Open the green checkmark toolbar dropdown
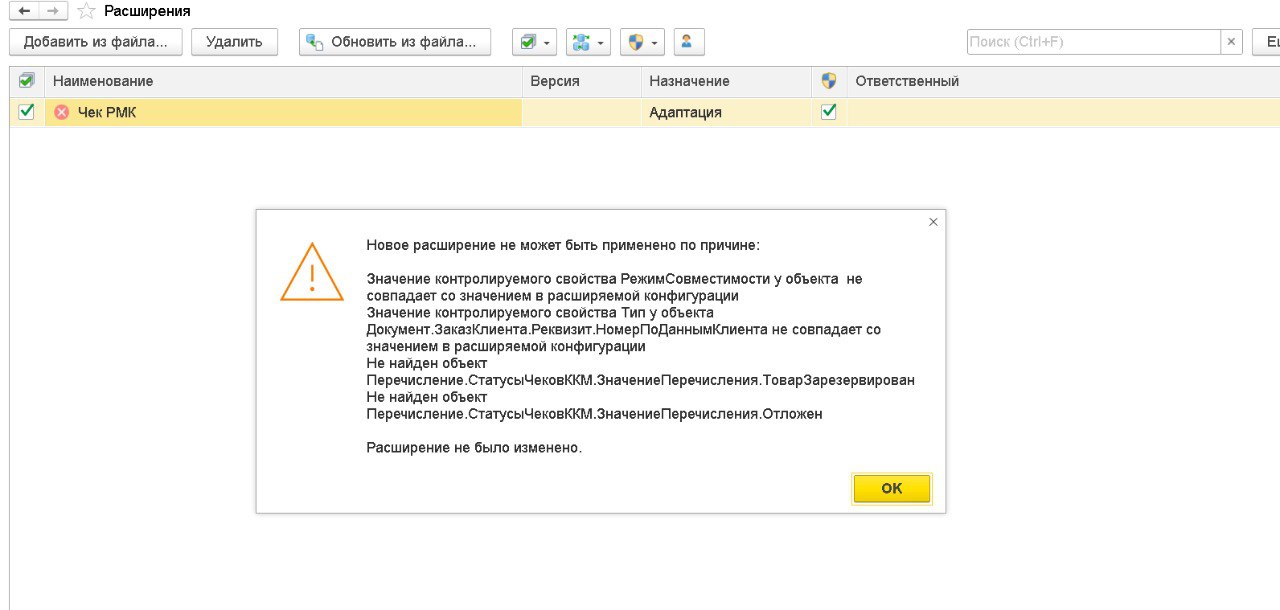 pyautogui.click(x=535, y=42)
